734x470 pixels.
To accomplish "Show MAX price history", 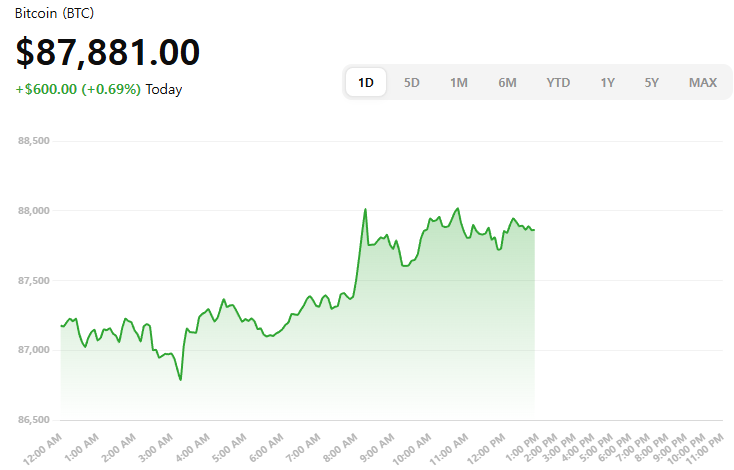I will tap(703, 82).
